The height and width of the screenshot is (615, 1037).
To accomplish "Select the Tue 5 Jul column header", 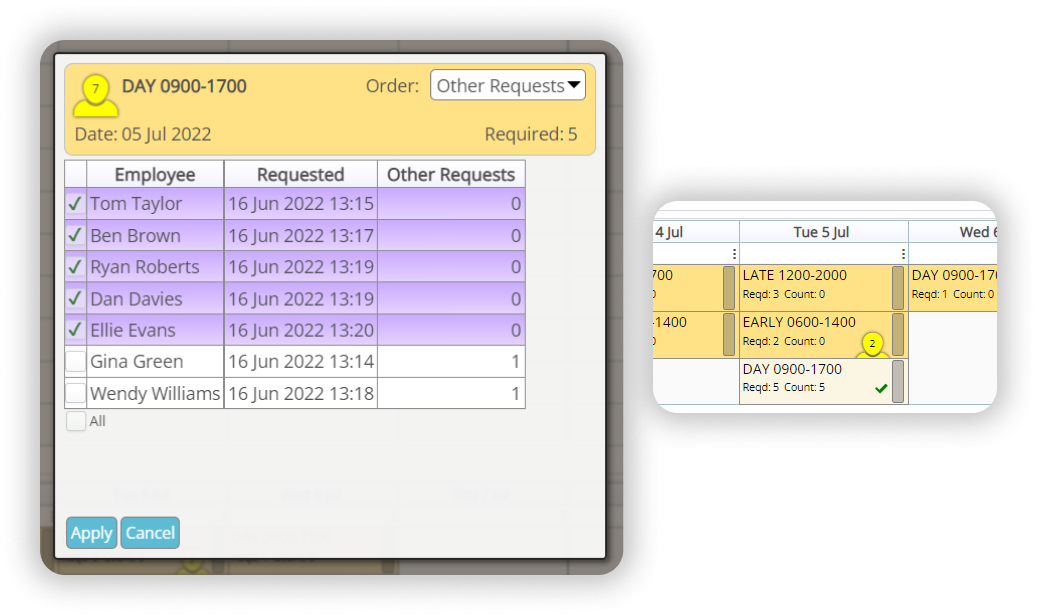I will pyautogui.click(x=822, y=230).
